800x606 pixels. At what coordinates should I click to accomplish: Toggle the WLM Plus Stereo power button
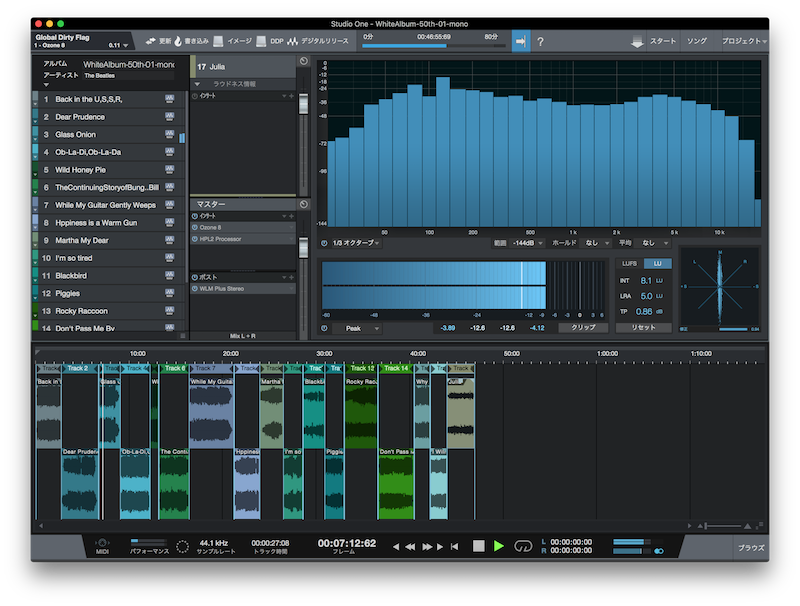point(195,289)
